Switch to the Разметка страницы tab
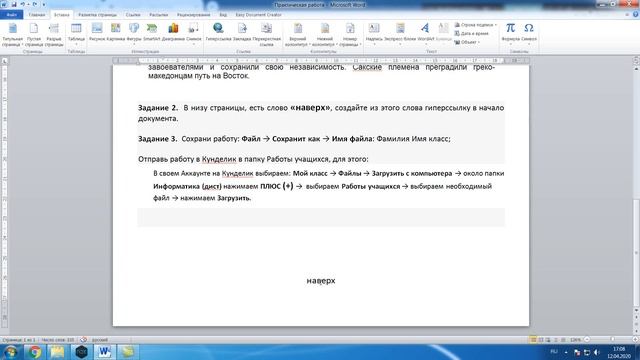640x360 pixels. [x=98, y=15]
